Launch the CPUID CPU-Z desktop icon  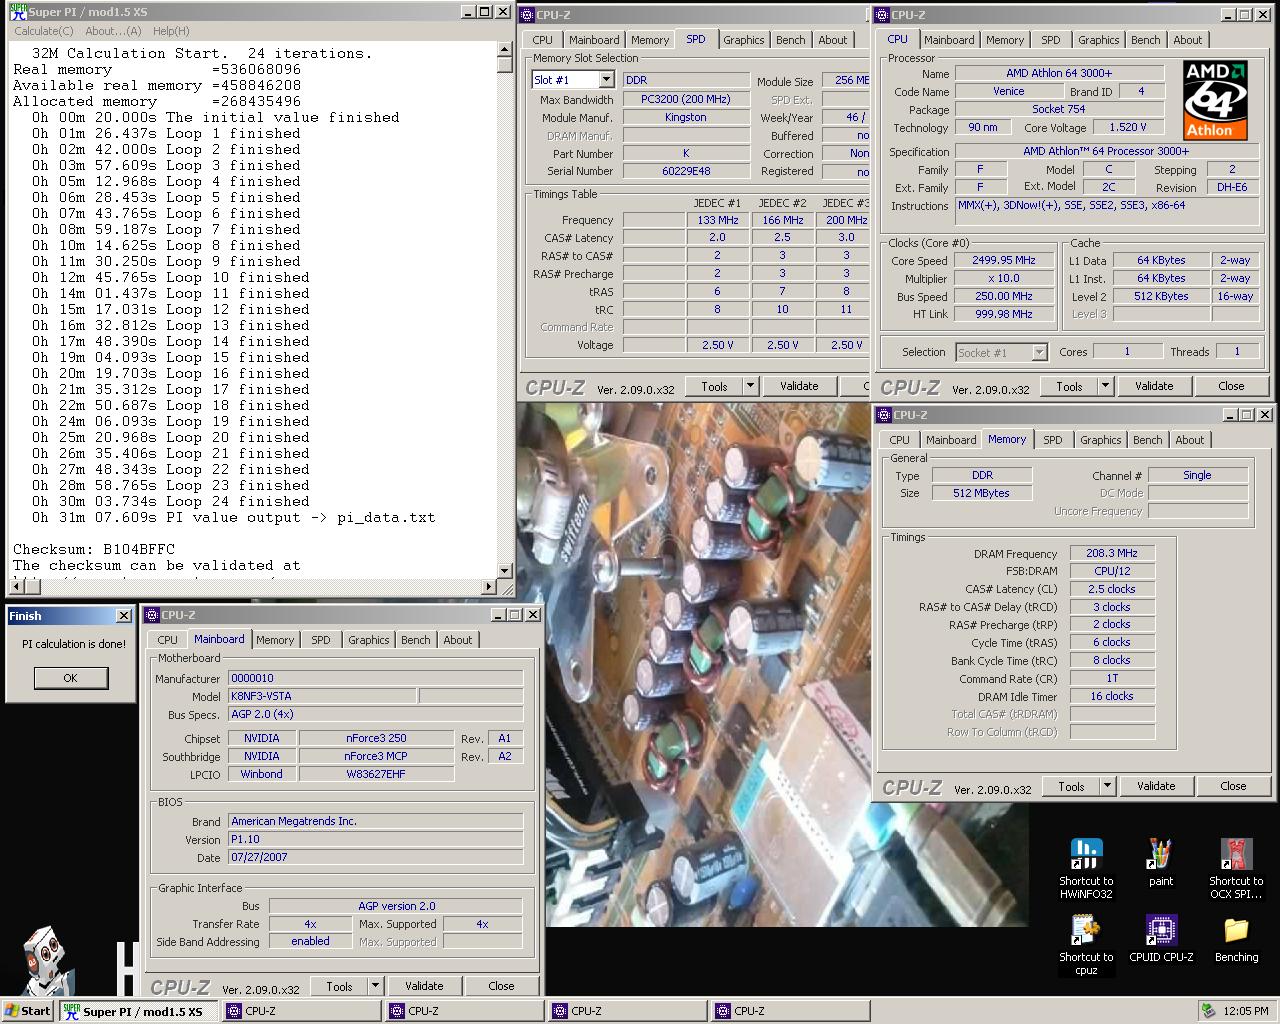point(1160,931)
